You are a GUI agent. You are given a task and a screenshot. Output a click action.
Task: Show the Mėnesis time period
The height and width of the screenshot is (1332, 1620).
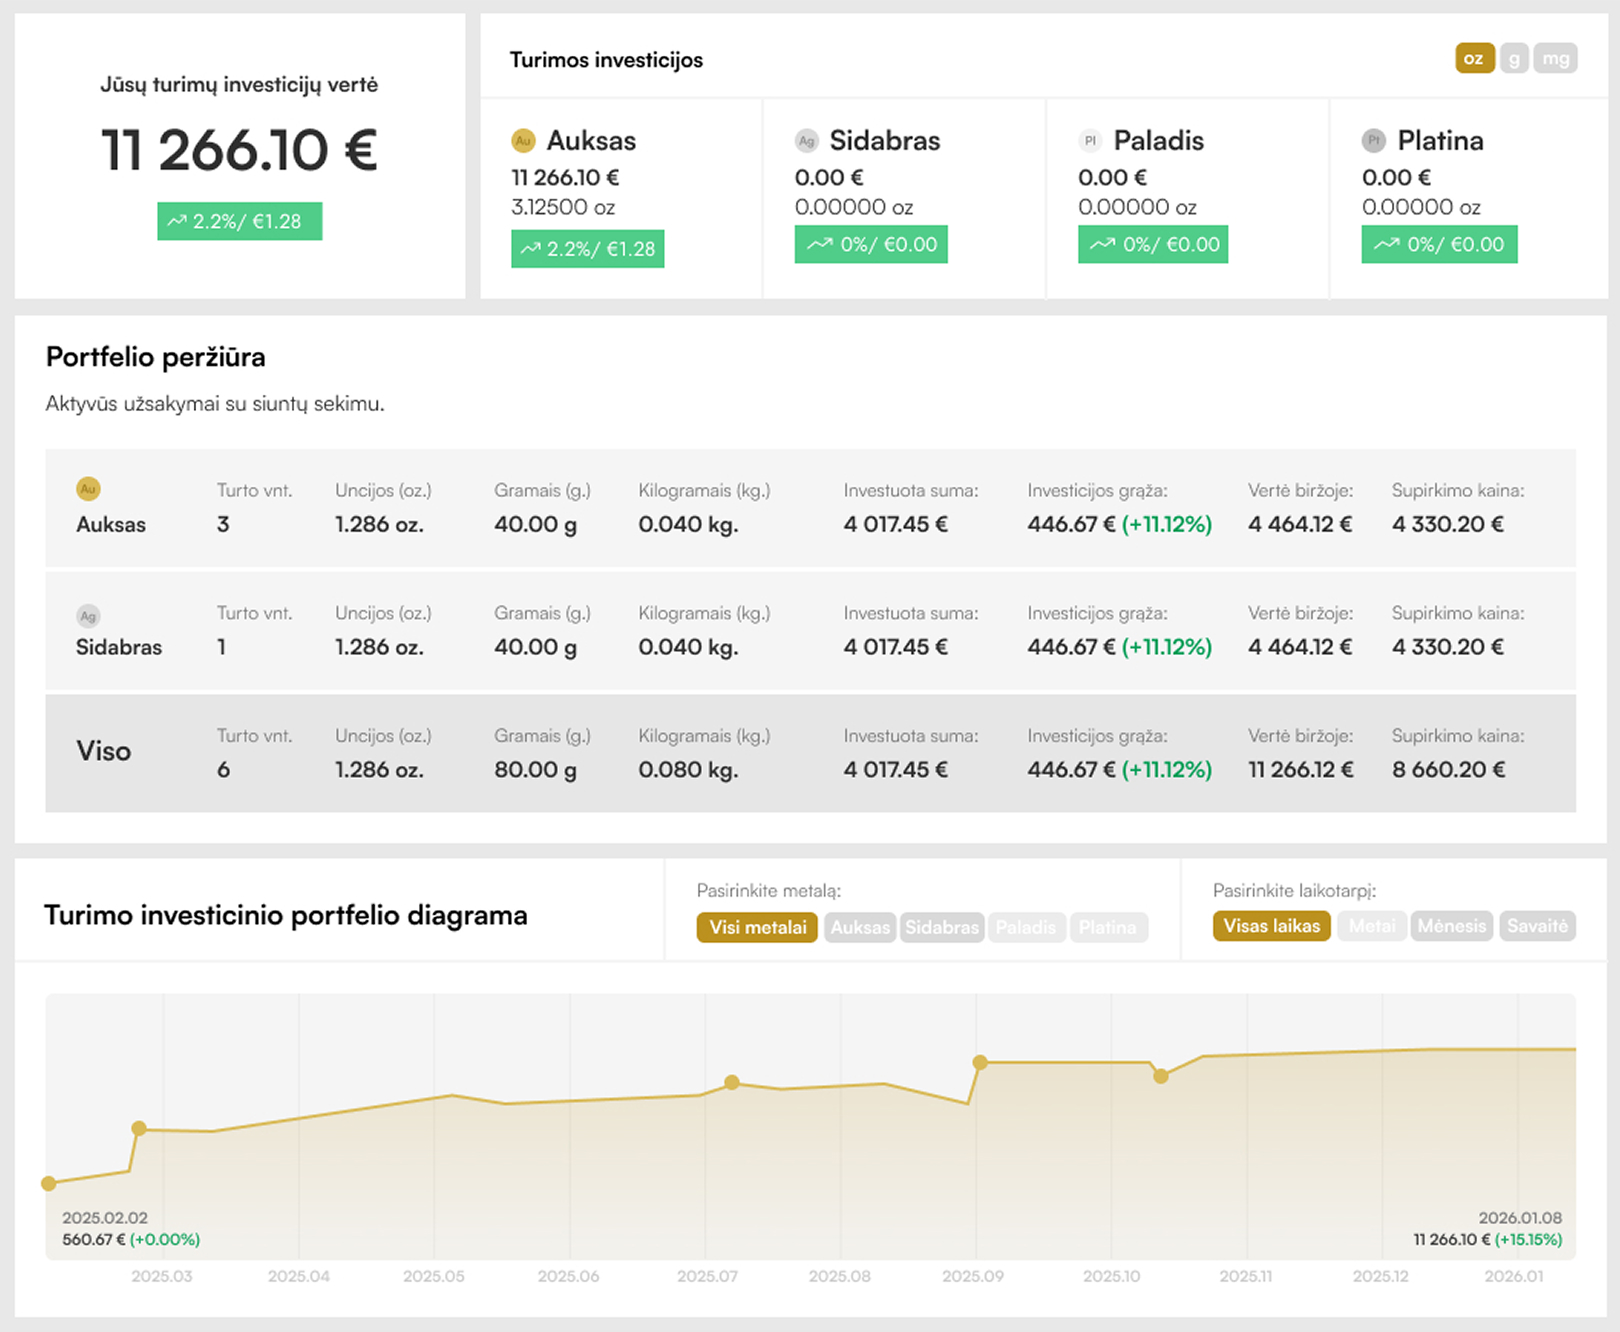1451,926
